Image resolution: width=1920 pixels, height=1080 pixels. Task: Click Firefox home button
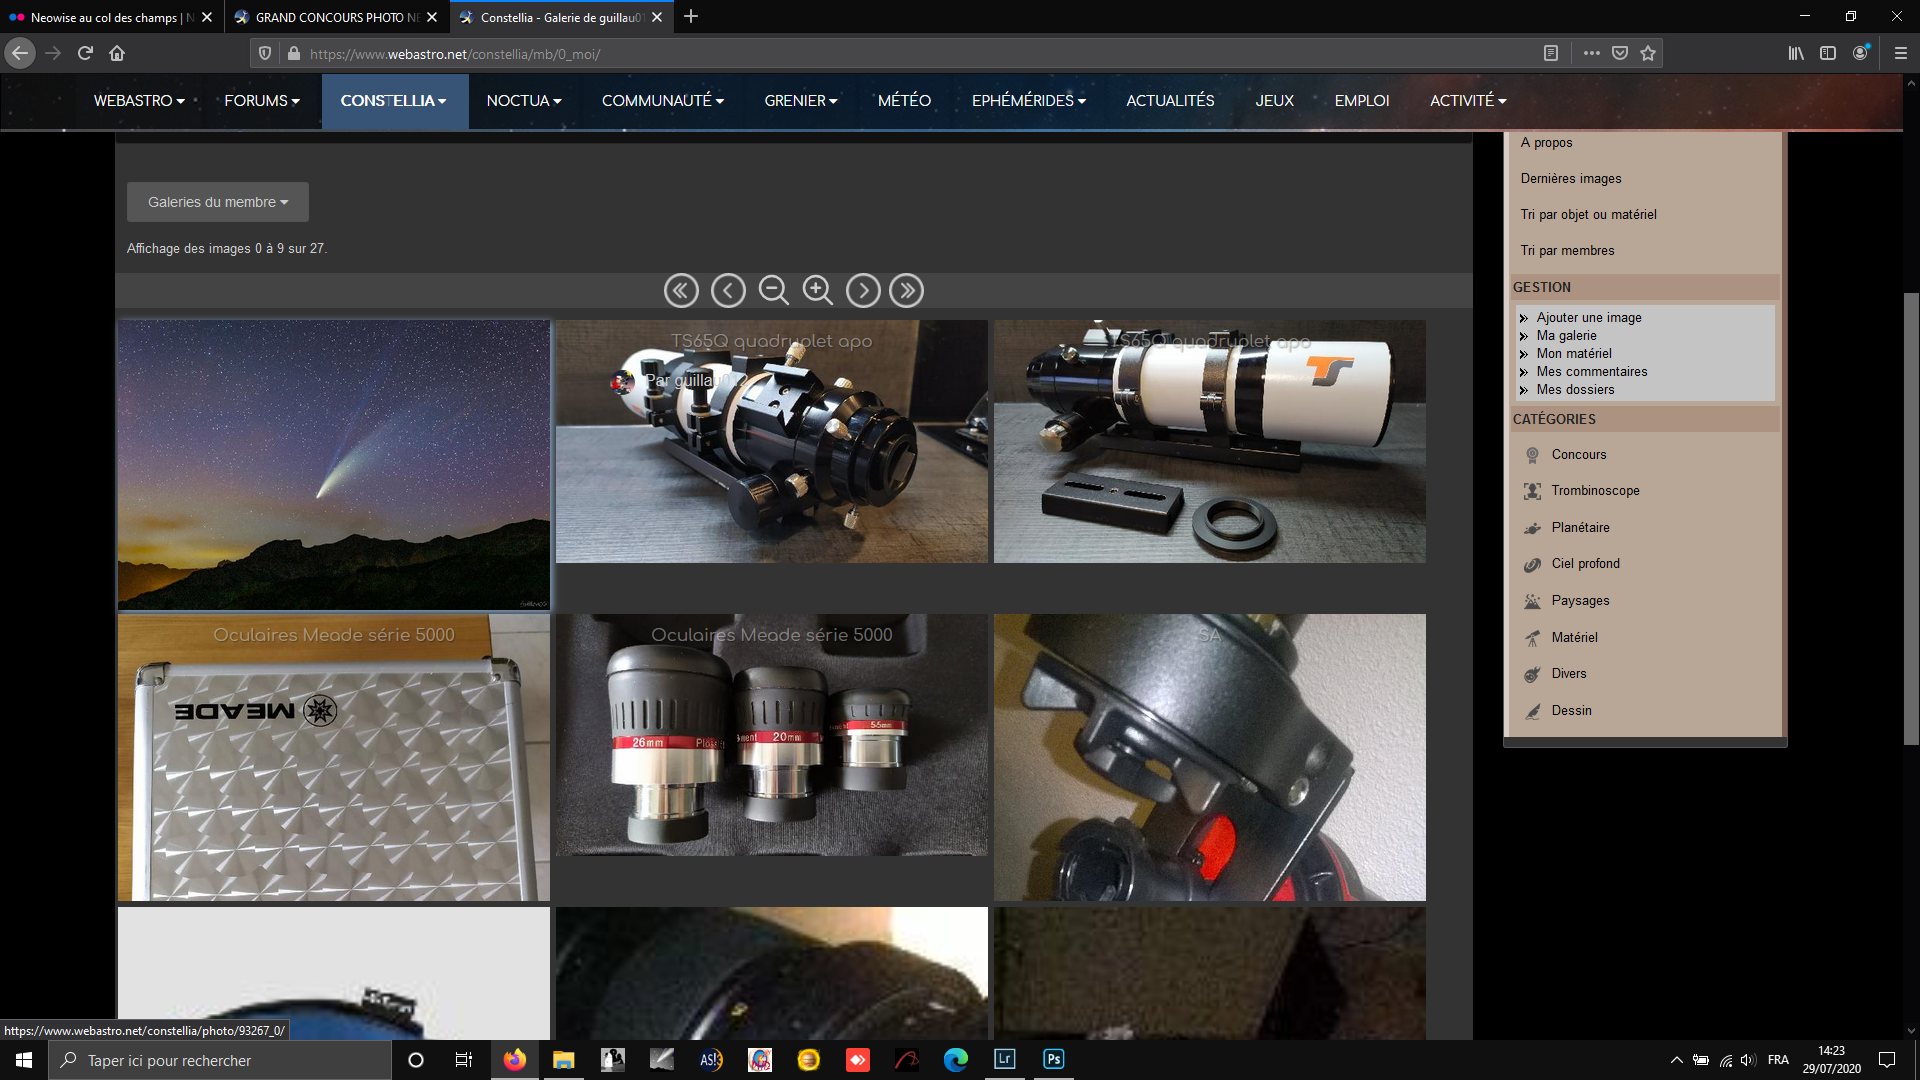(x=117, y=53)
